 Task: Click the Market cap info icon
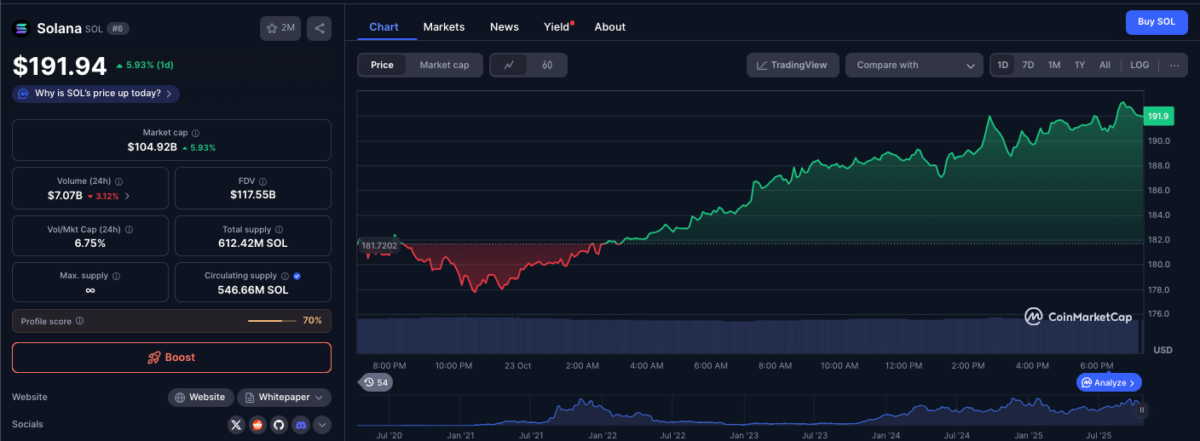pyautogui.click(x=195, y=133)
